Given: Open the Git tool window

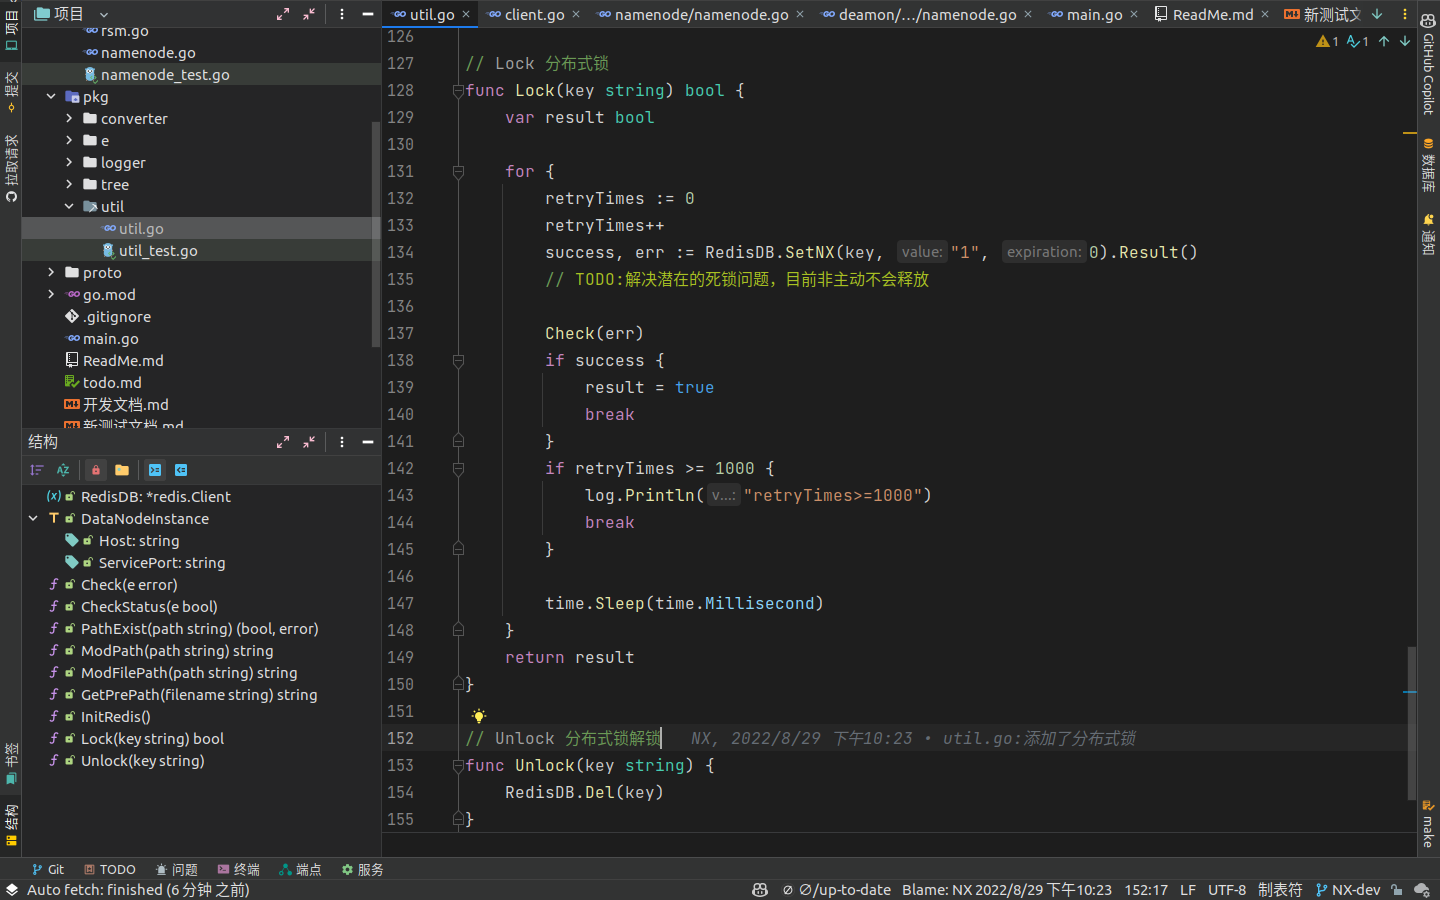Looking at the screenshot, I should [48, 870].
